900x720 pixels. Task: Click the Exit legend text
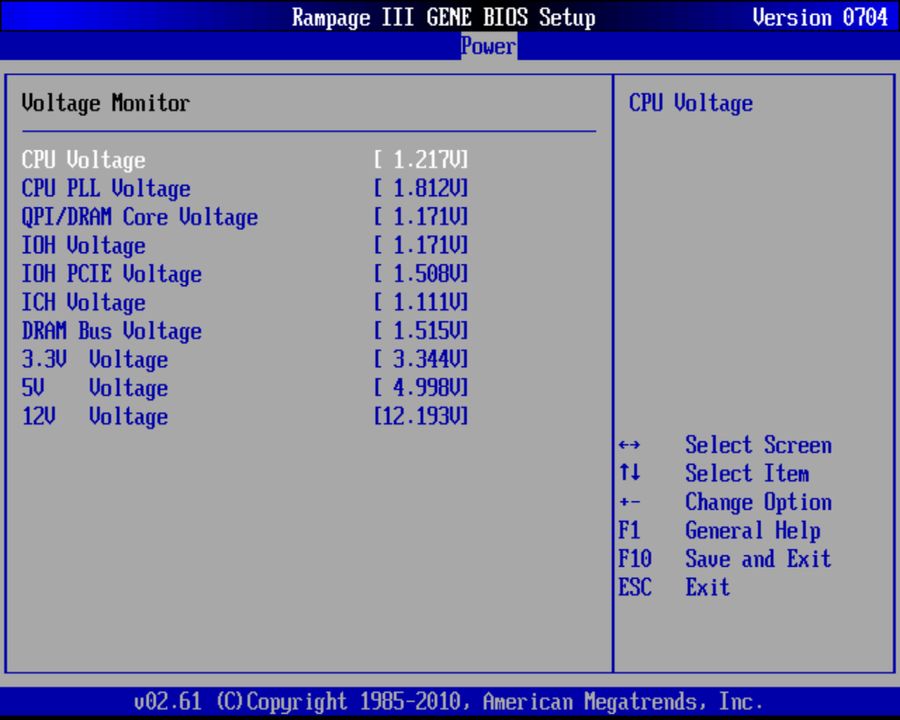[x=708, y=587]
